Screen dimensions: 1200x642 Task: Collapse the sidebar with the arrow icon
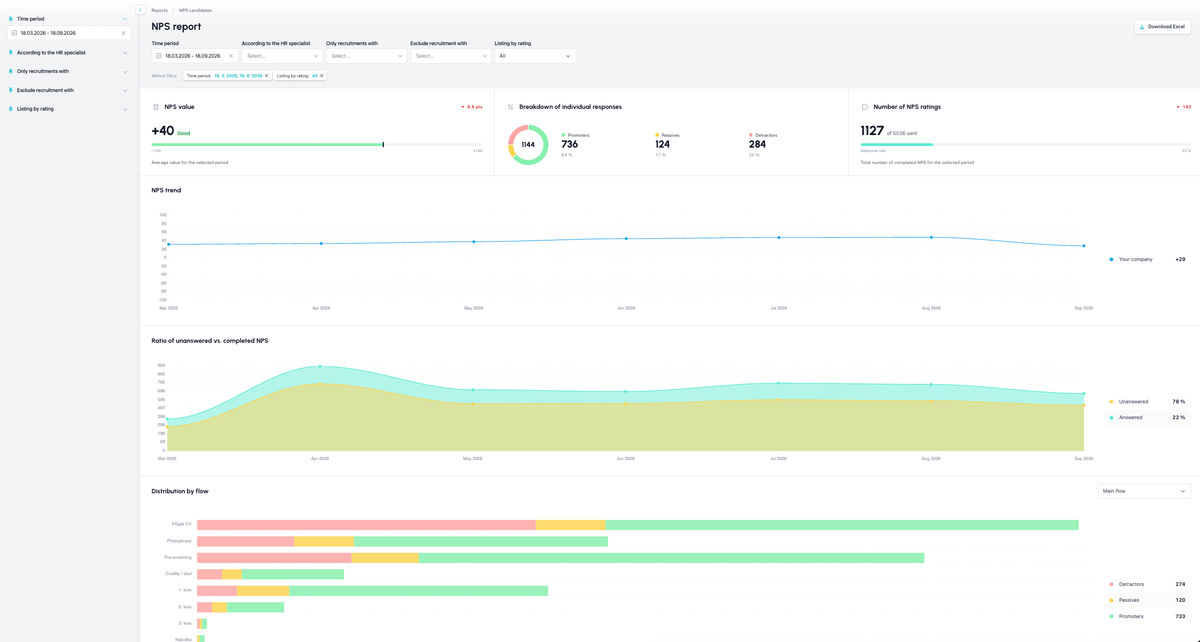[140, 9]
